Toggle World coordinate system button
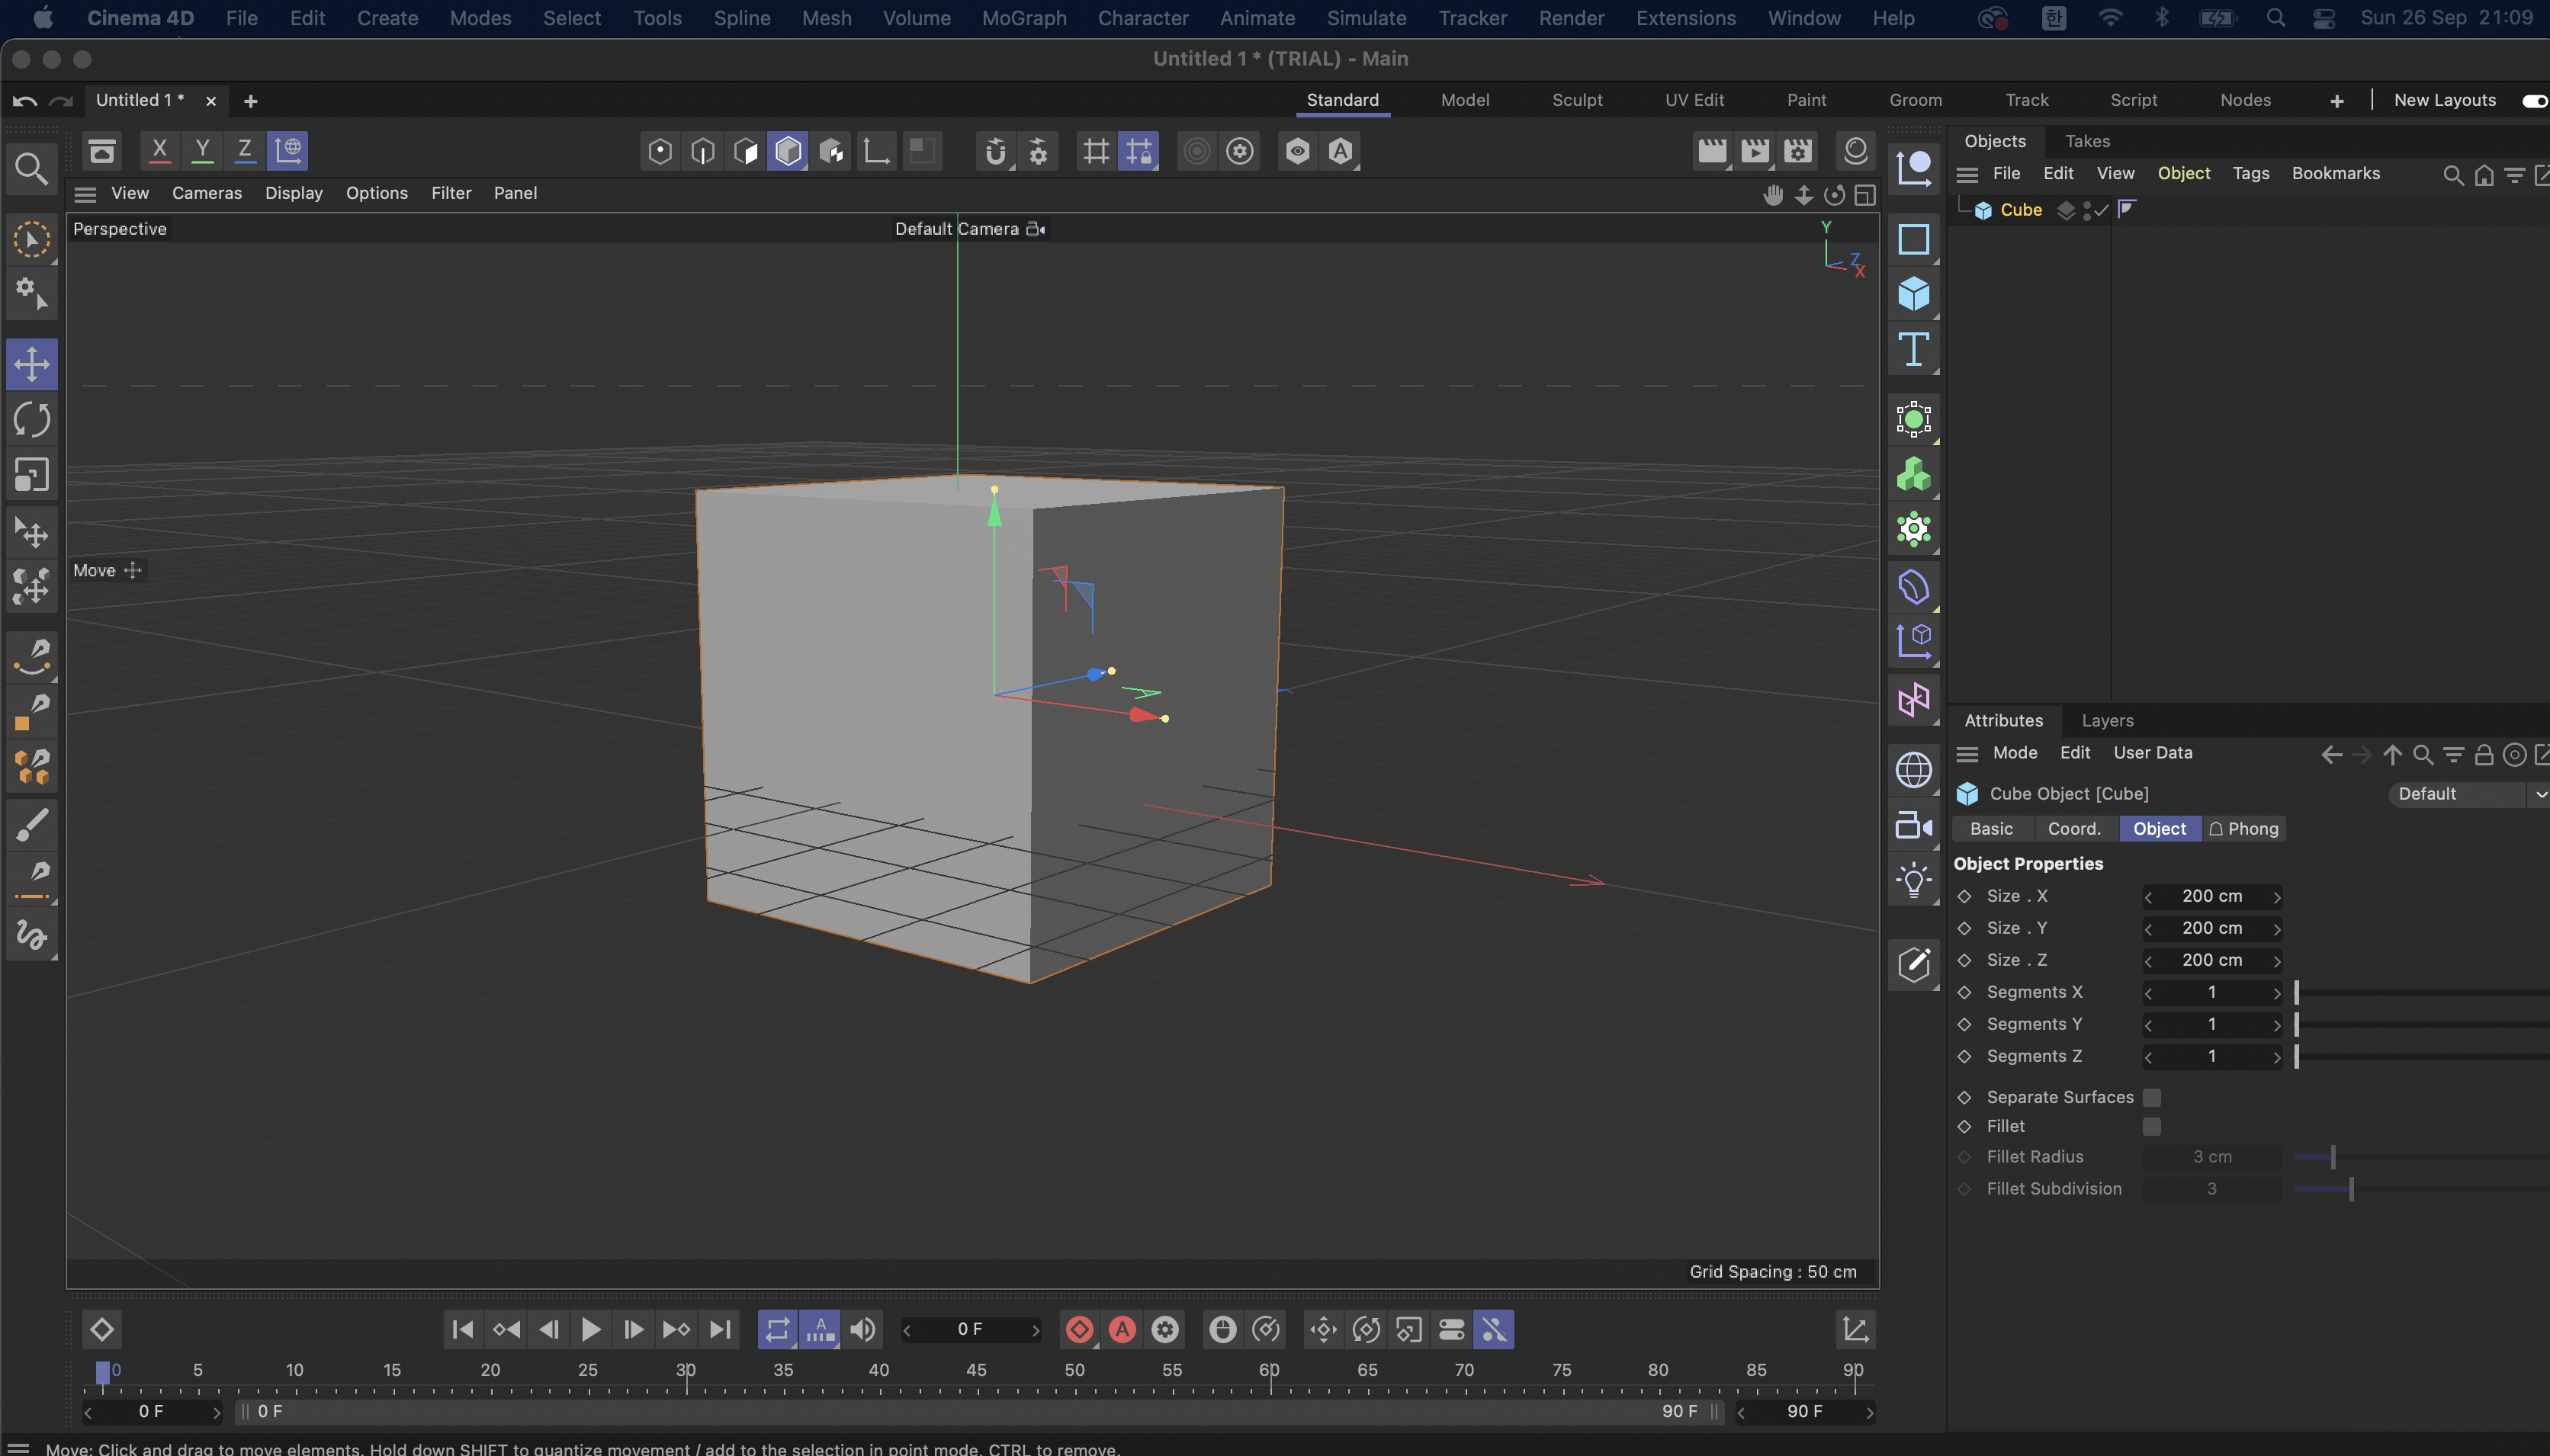Viewport: 2550px width, 1456px height. coord(288,151)
